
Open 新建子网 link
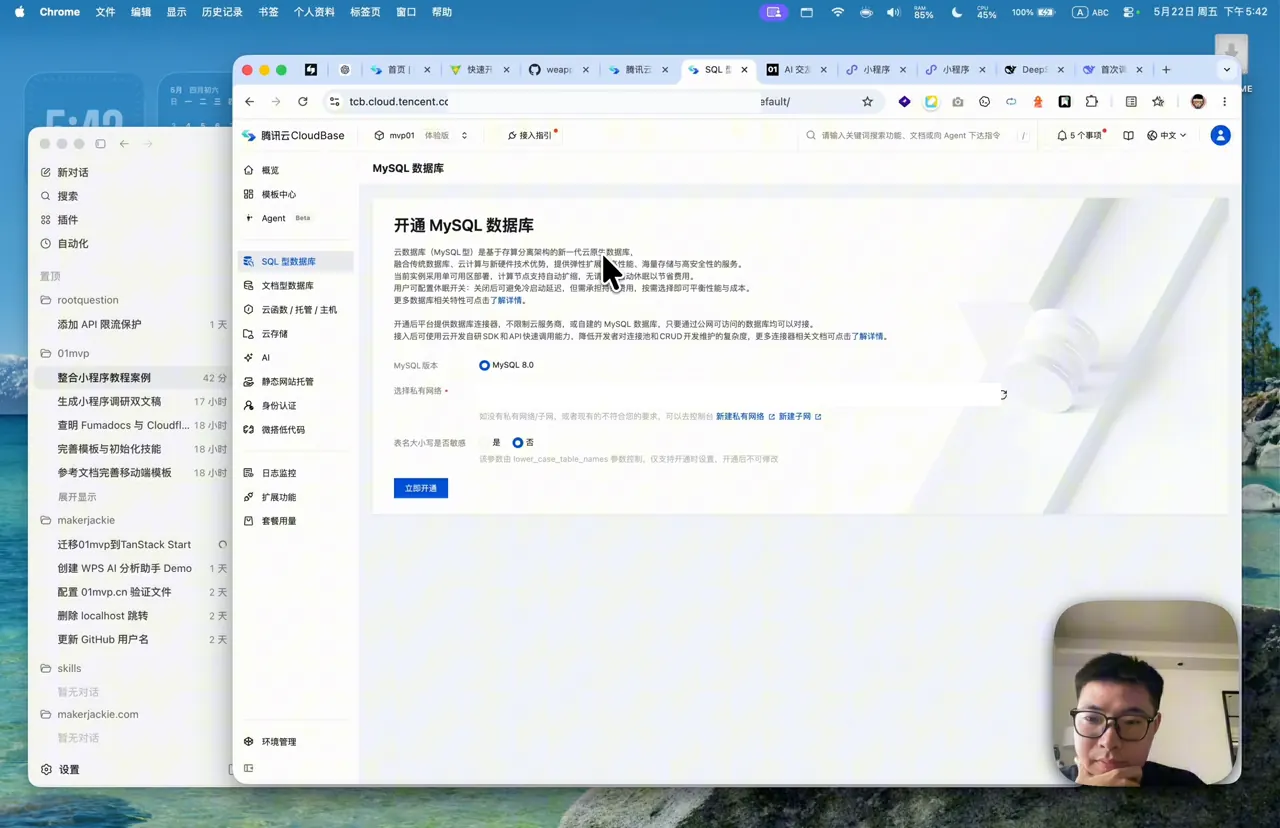(x=794, y=416)
